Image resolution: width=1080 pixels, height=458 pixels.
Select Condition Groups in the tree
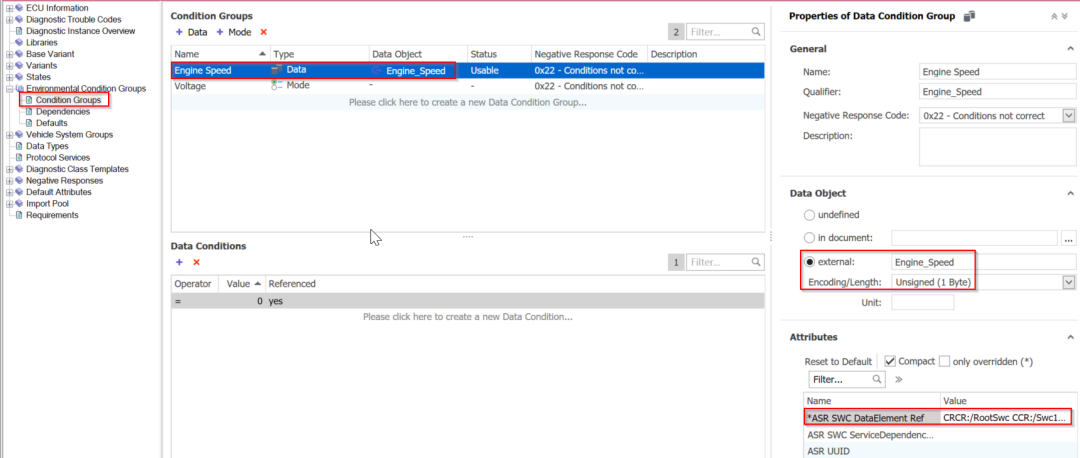click(68, 101)
